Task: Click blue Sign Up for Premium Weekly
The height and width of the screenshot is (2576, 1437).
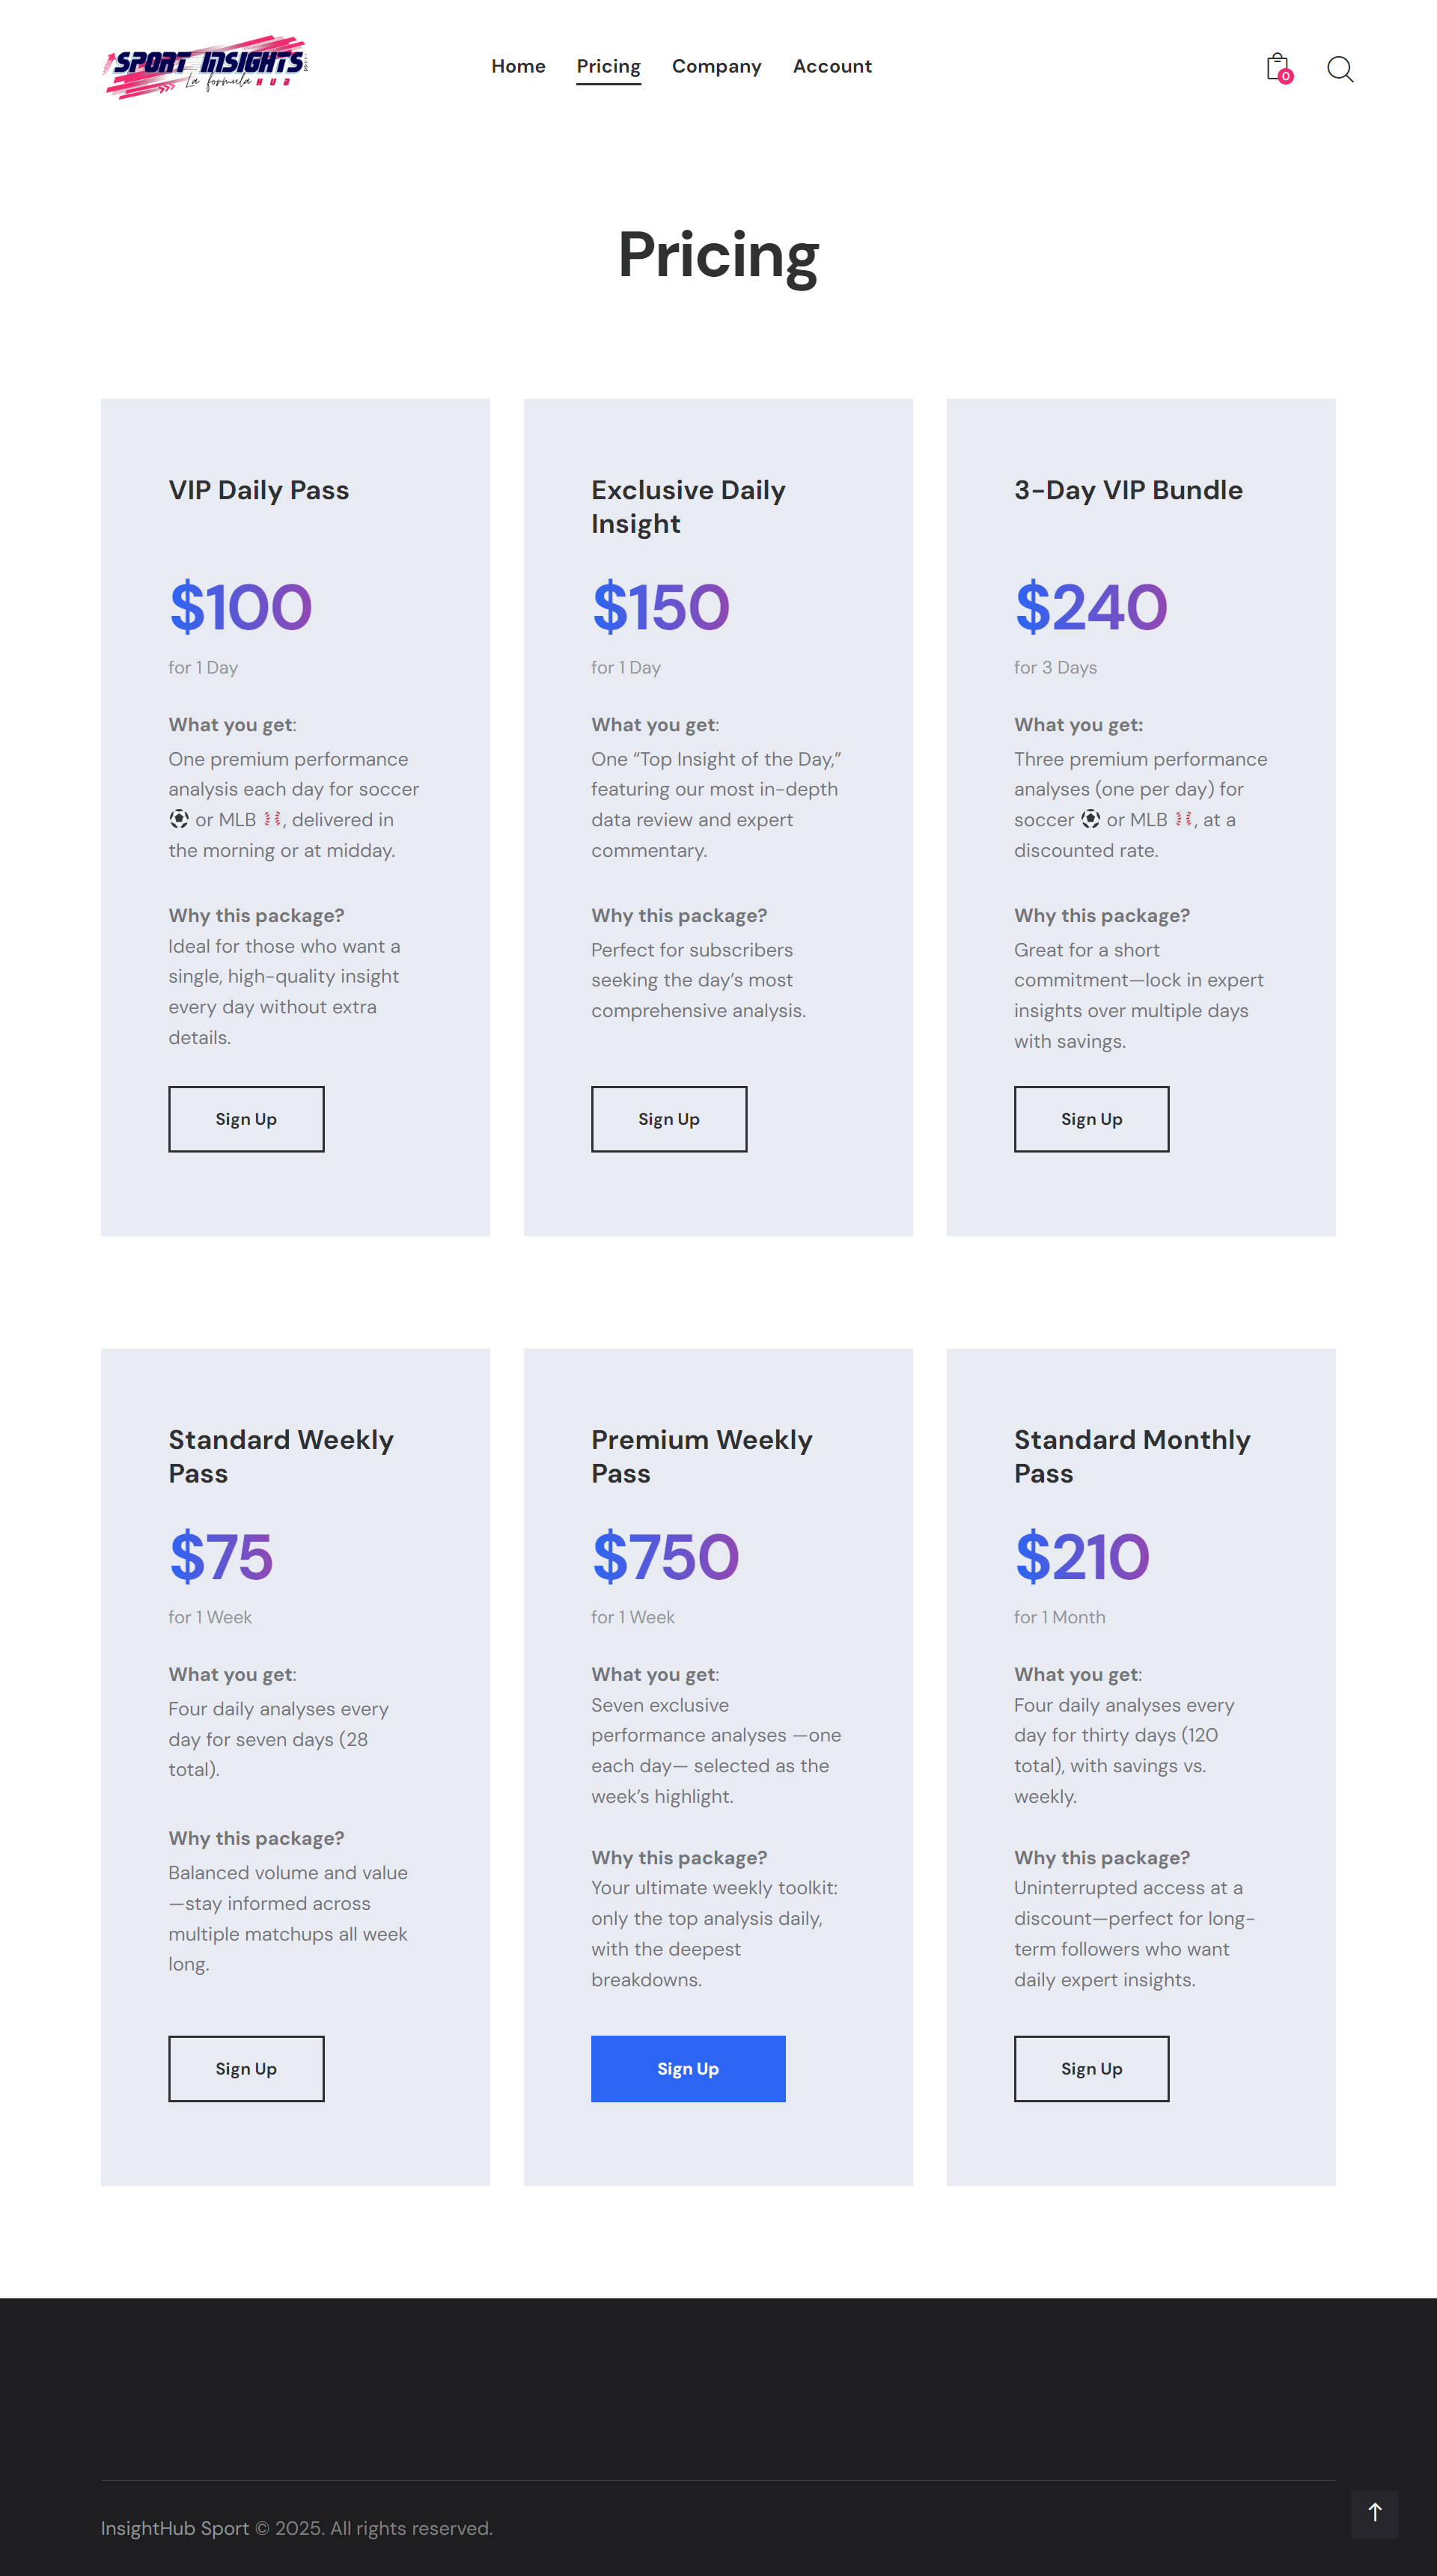Action: pyautogui.click(x=688, y=2069)
